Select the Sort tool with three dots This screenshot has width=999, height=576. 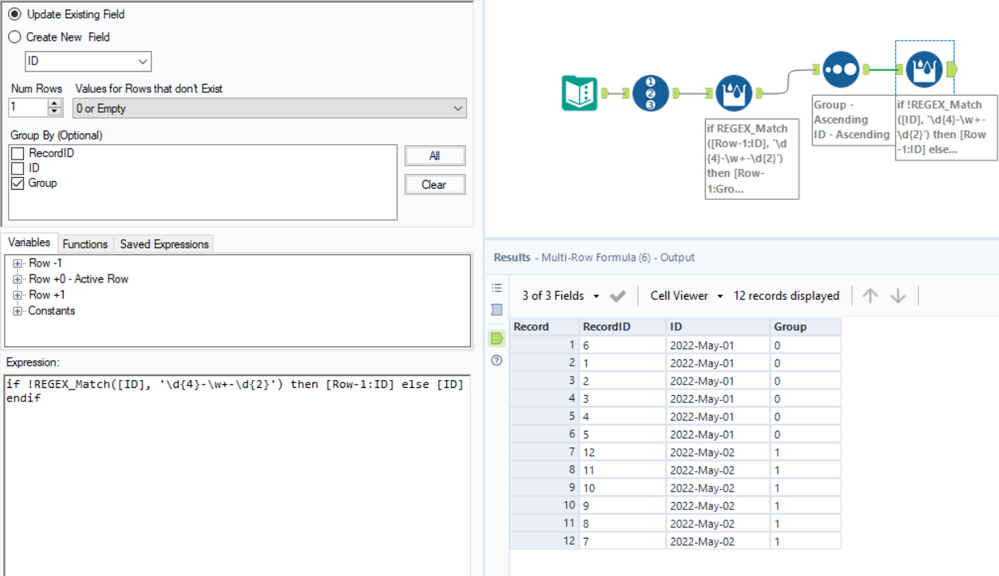(x=841, y=69)
